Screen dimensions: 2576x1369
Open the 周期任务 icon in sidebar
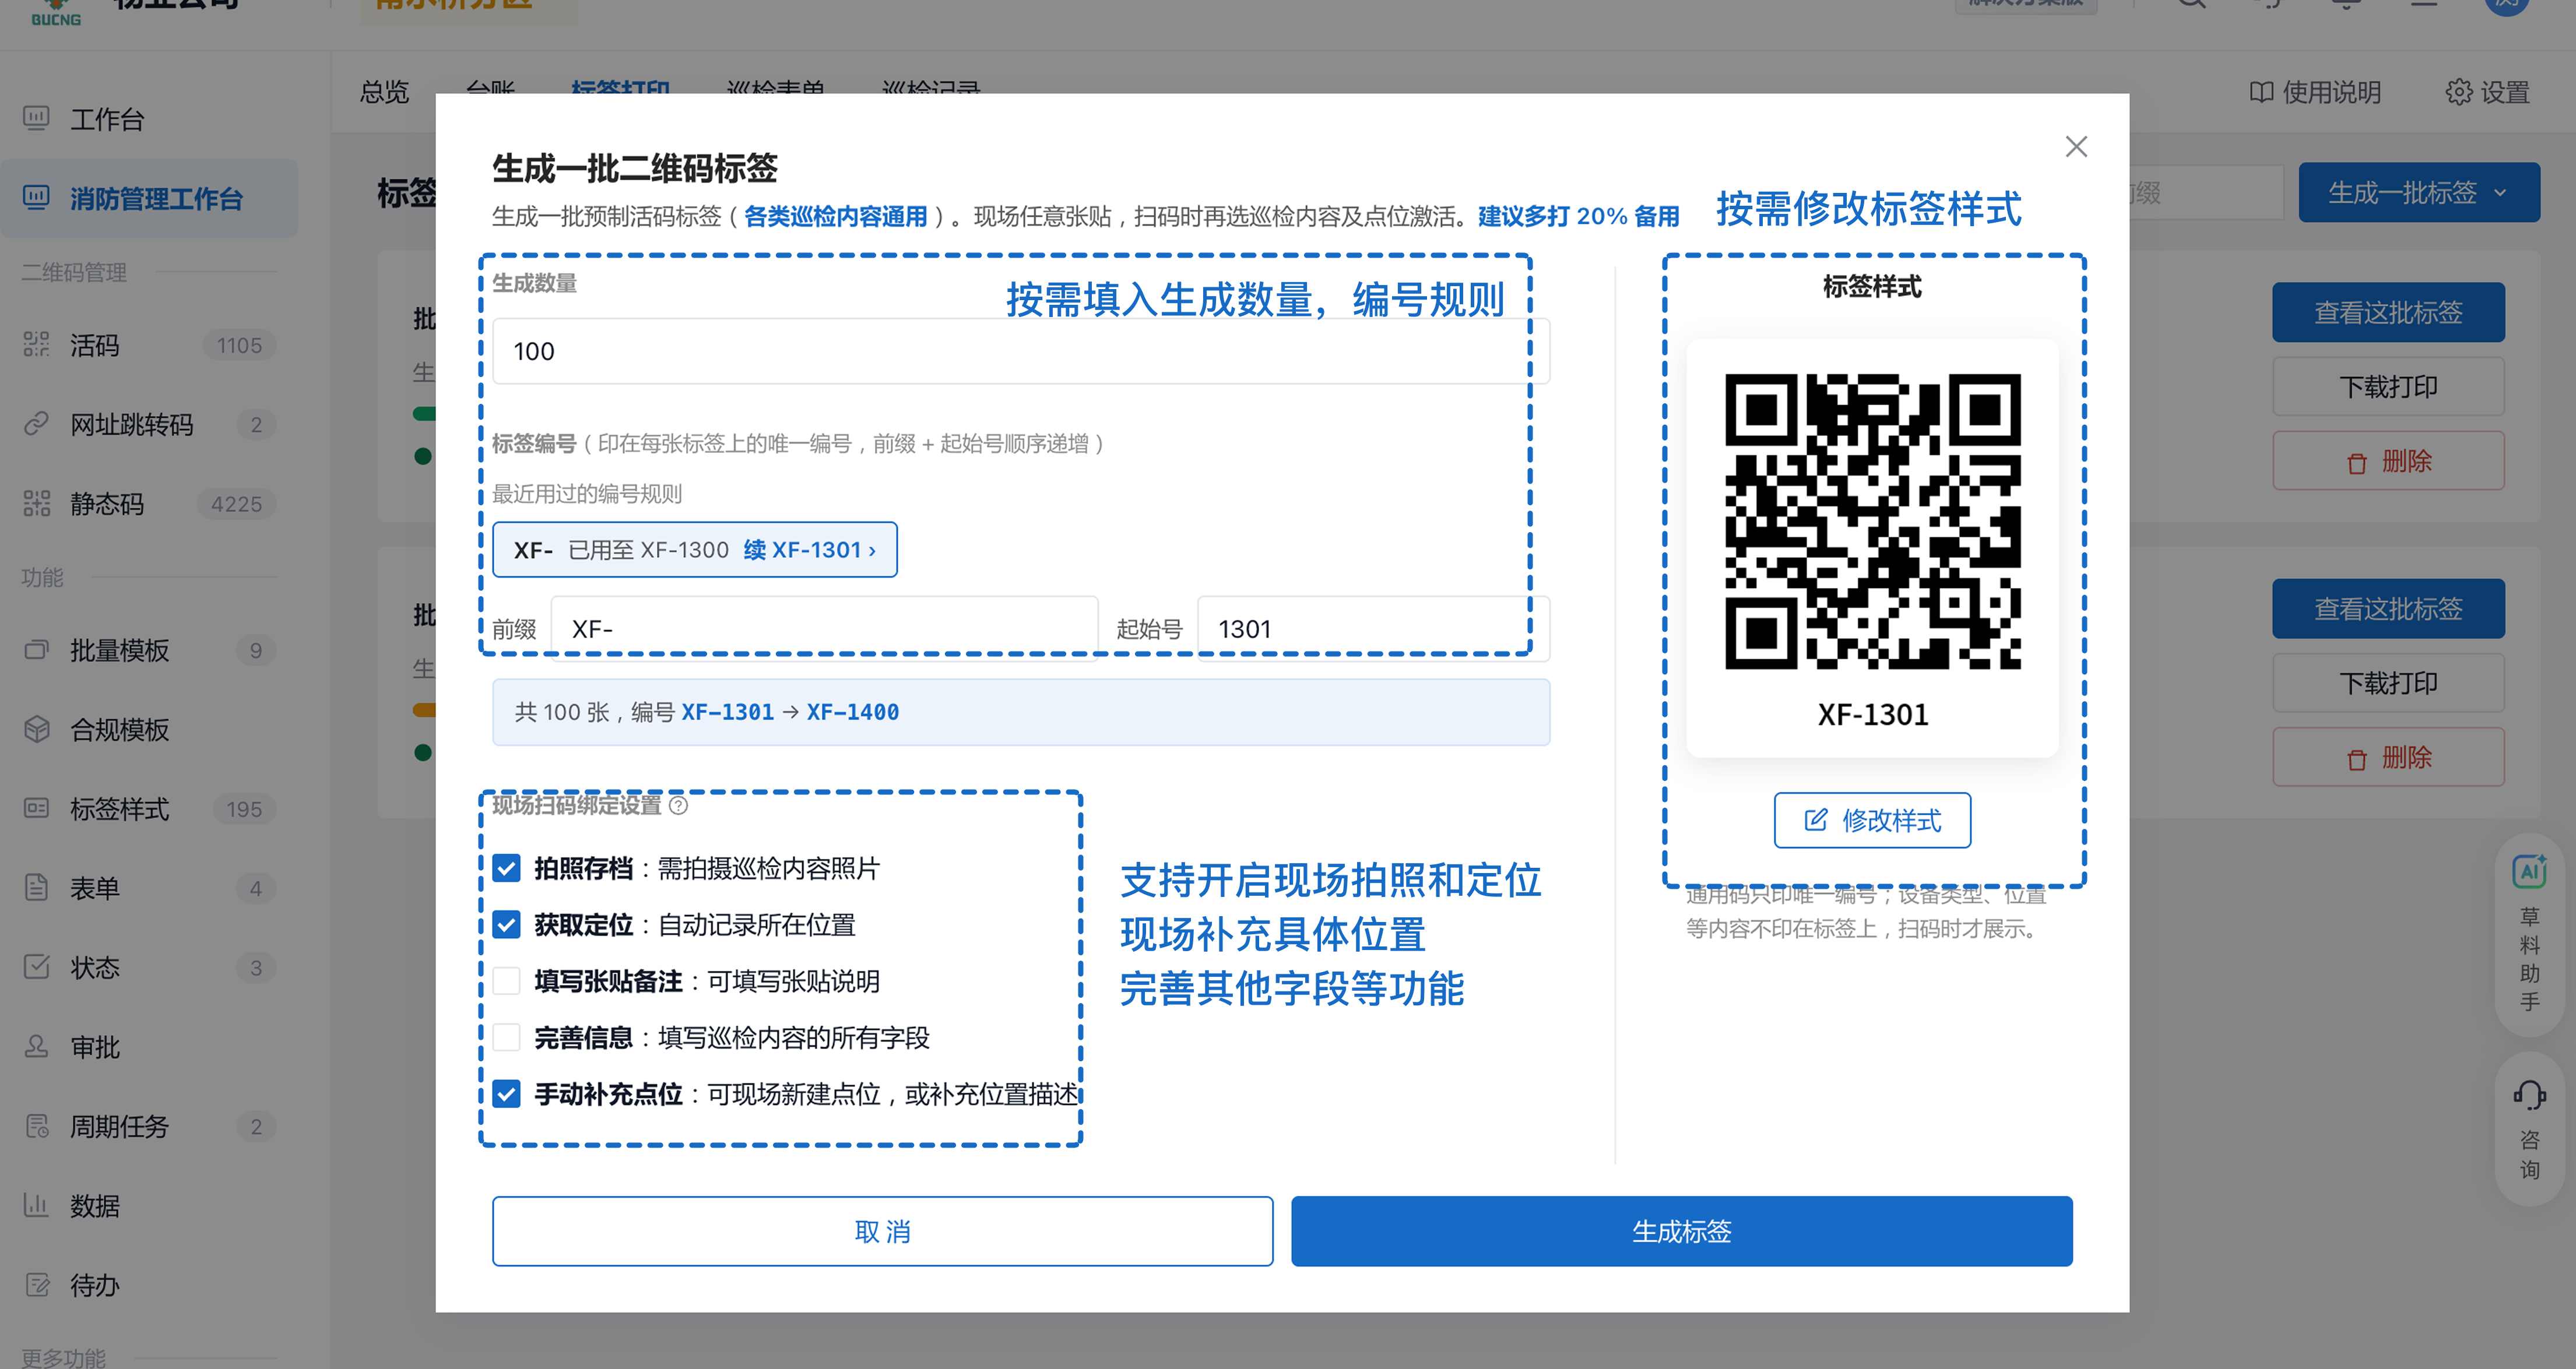(x=36, y=1126)
